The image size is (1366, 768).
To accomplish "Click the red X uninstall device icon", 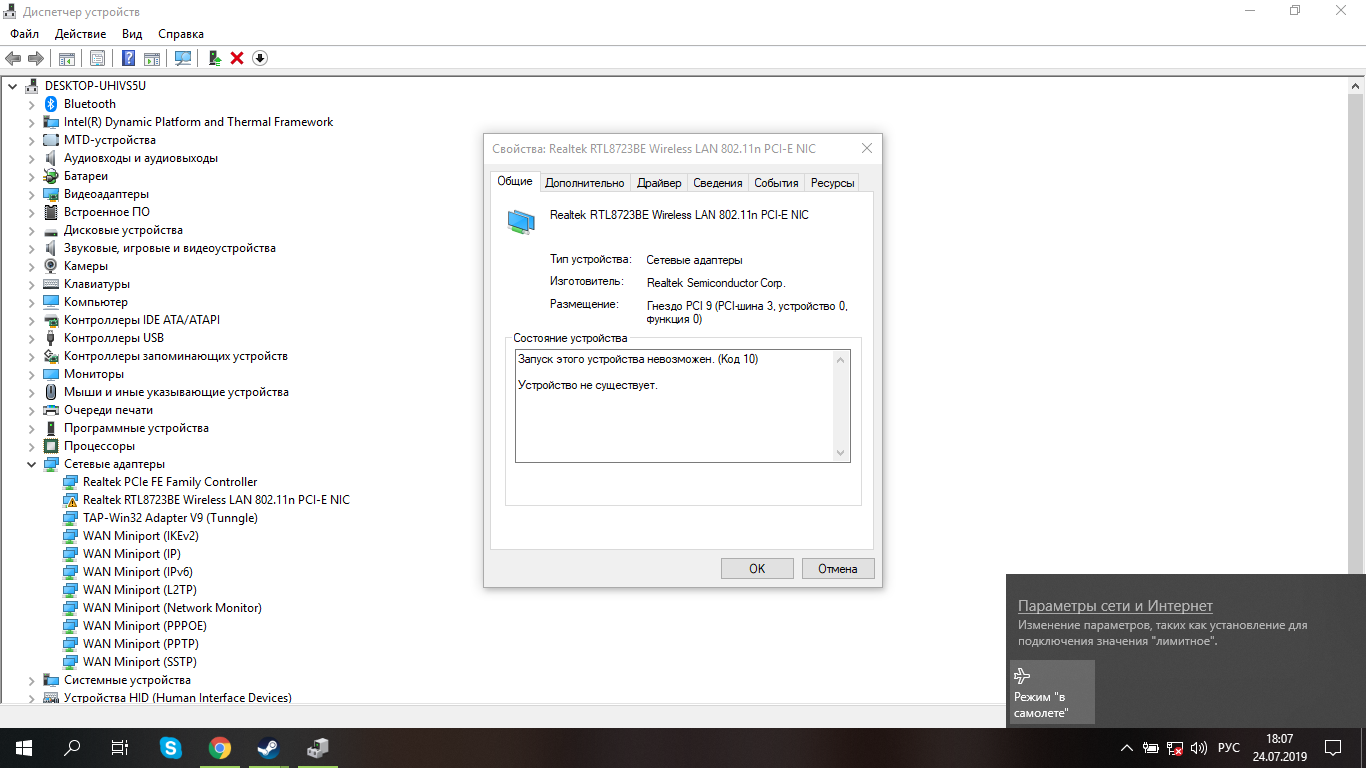I will (x=237, y=58).
